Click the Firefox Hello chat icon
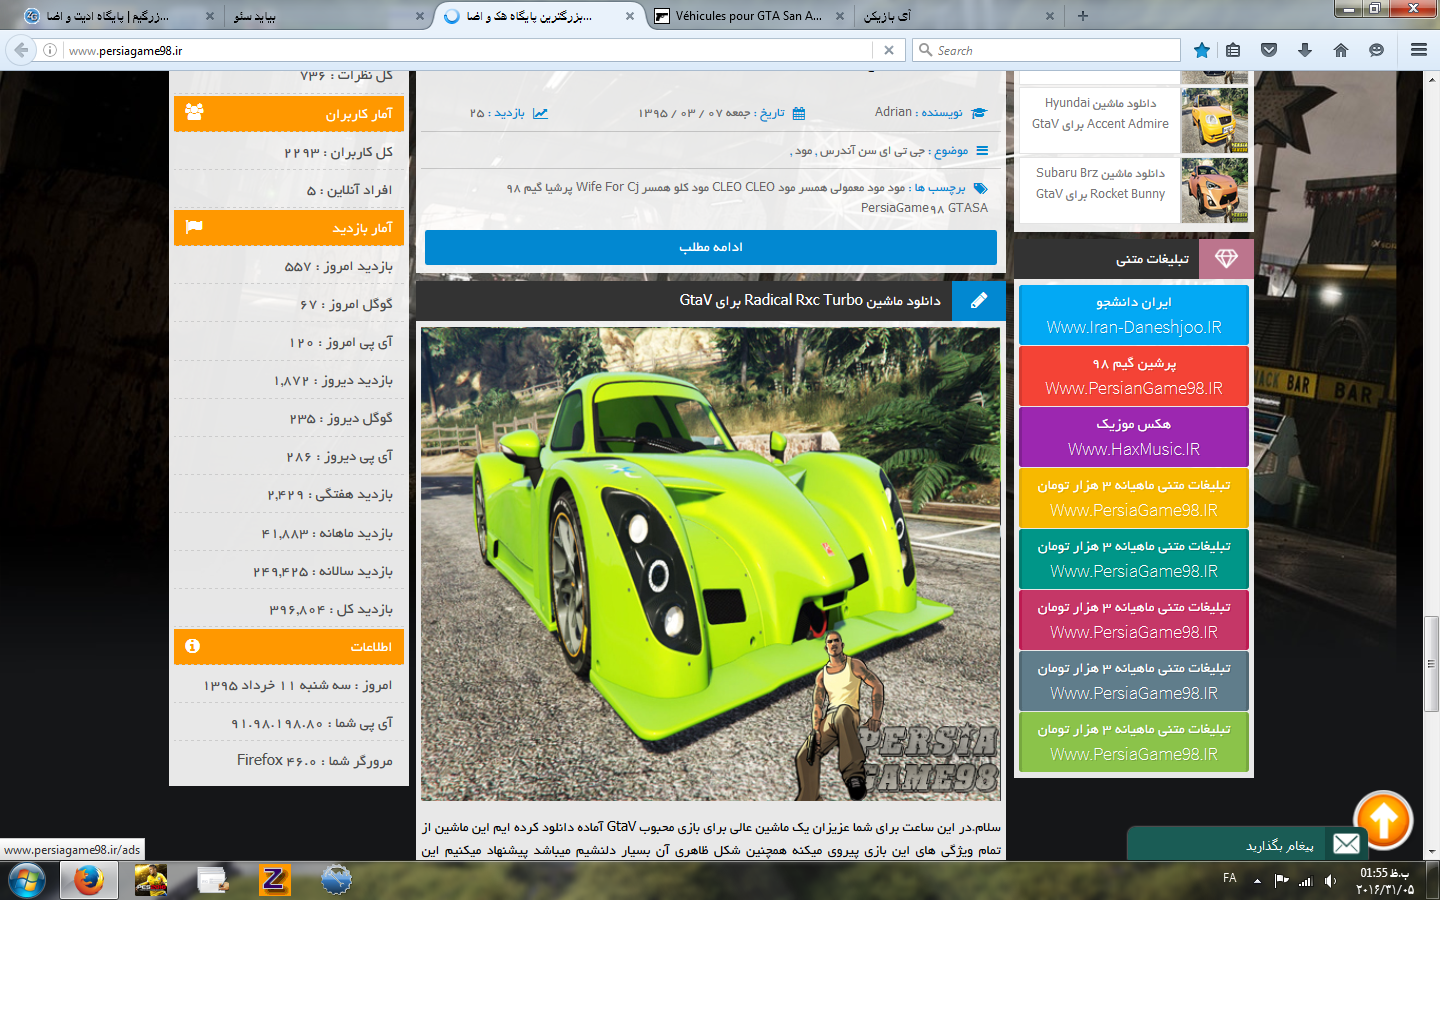Screen dimensions: 1440x1024 [x=1377, y=50]
